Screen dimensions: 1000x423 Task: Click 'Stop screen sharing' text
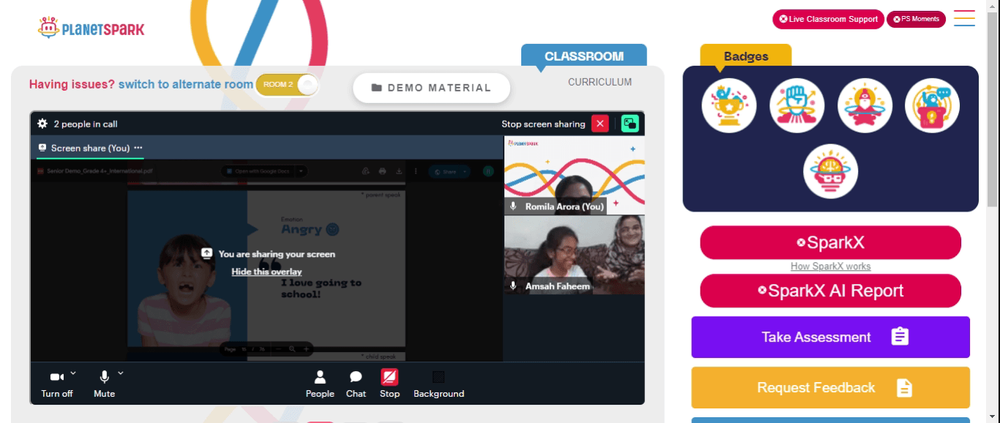543,124
